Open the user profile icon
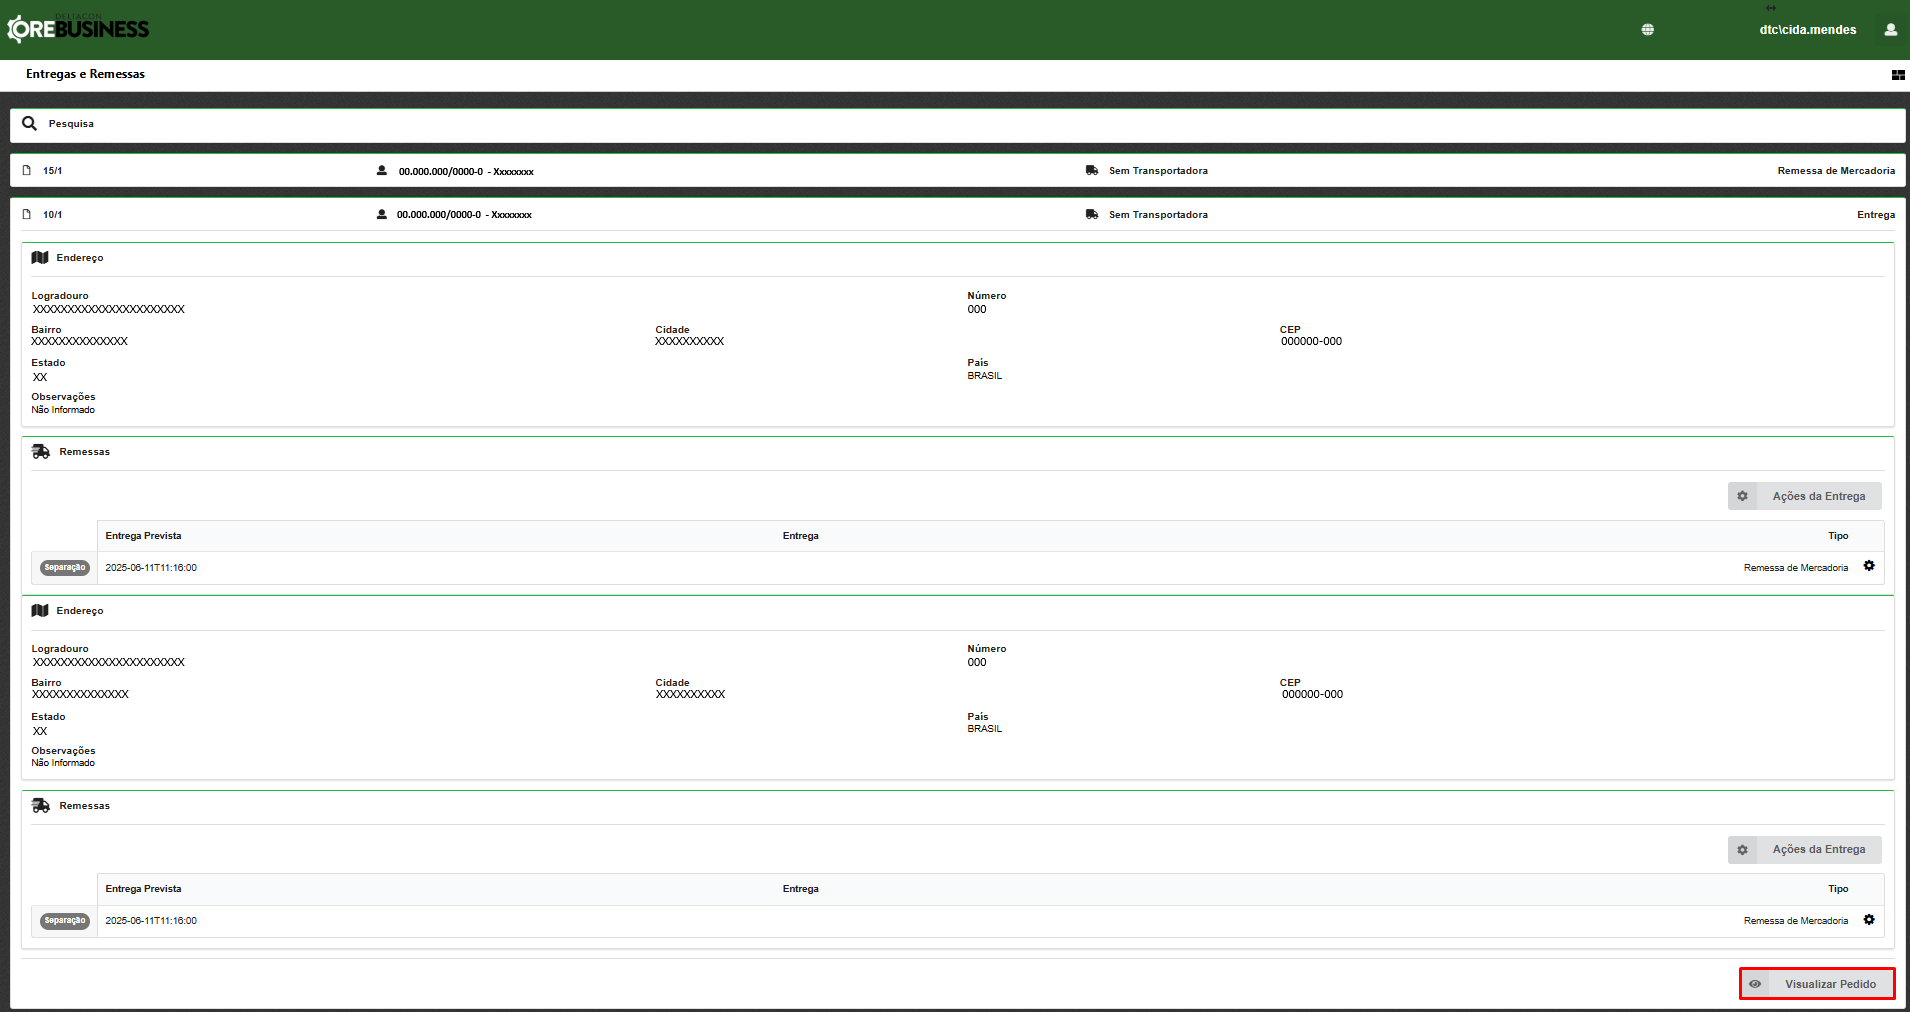The image size is (1910, 1012). click(1890, 30)
